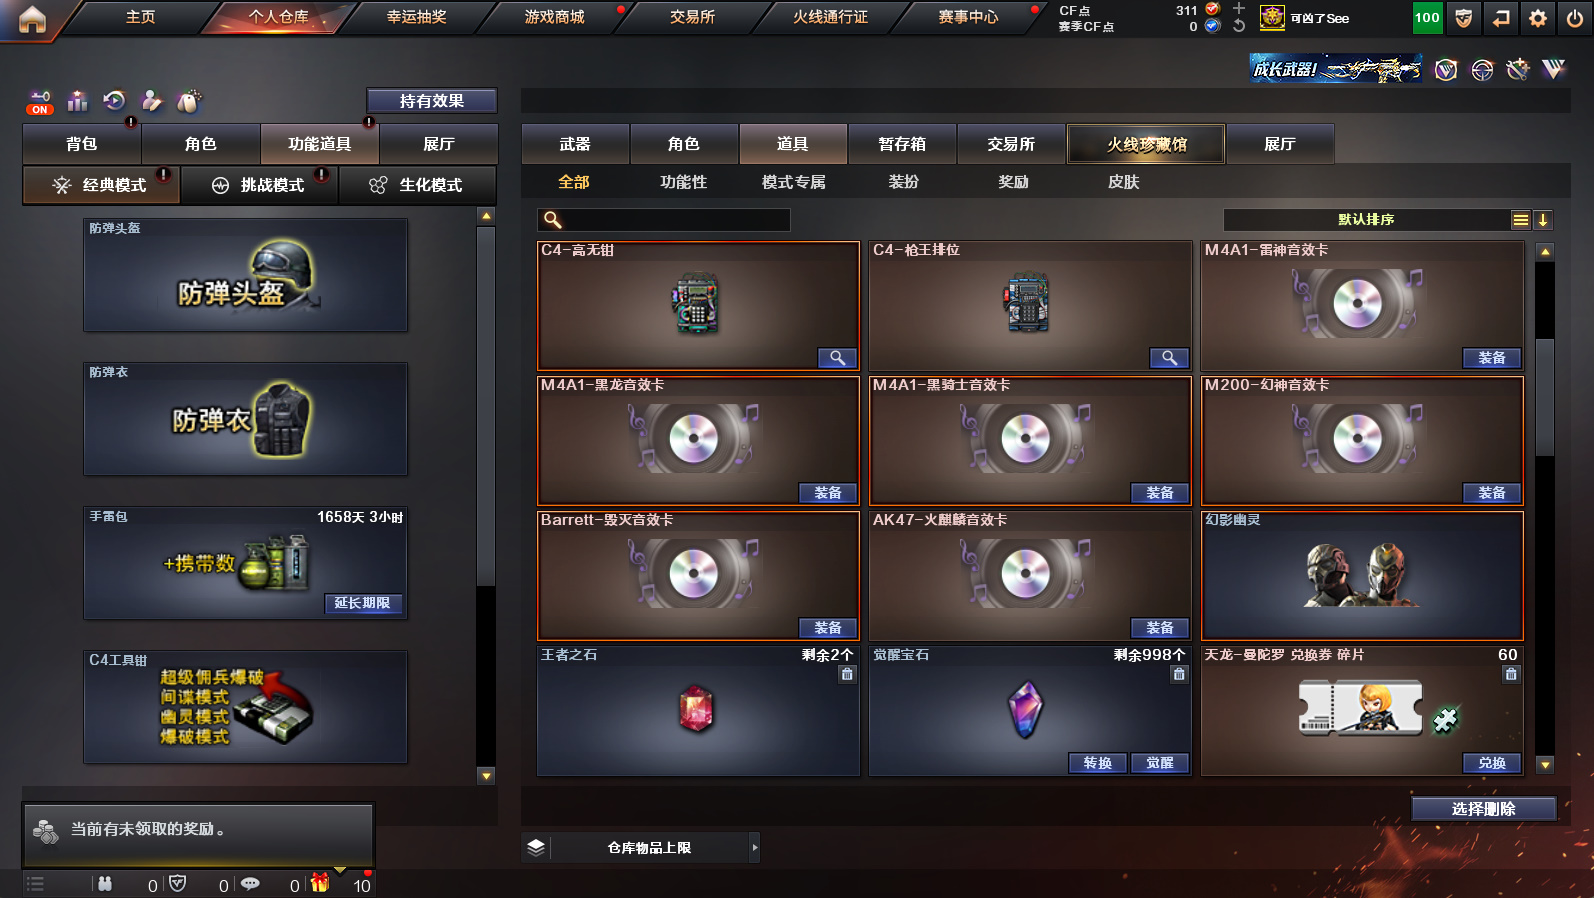Screen dimensions: 1594x898
Task: Click the home icon in top-left corner
Action: click(32, 18)
